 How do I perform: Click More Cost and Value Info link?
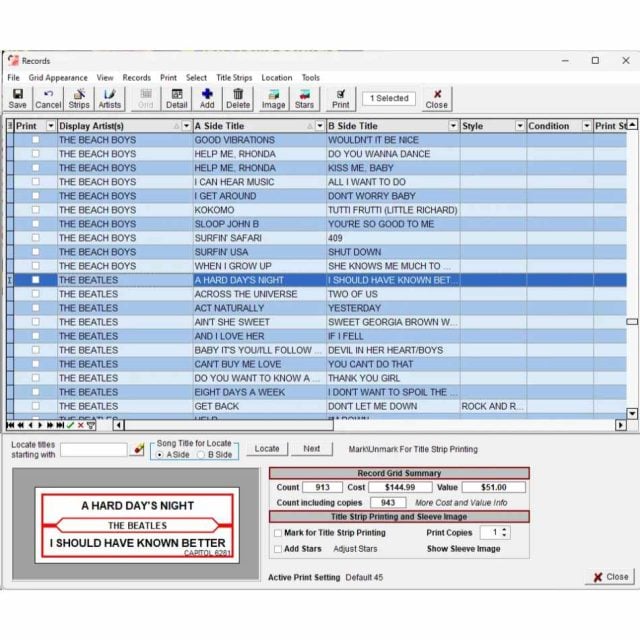[x=461, y=503]
